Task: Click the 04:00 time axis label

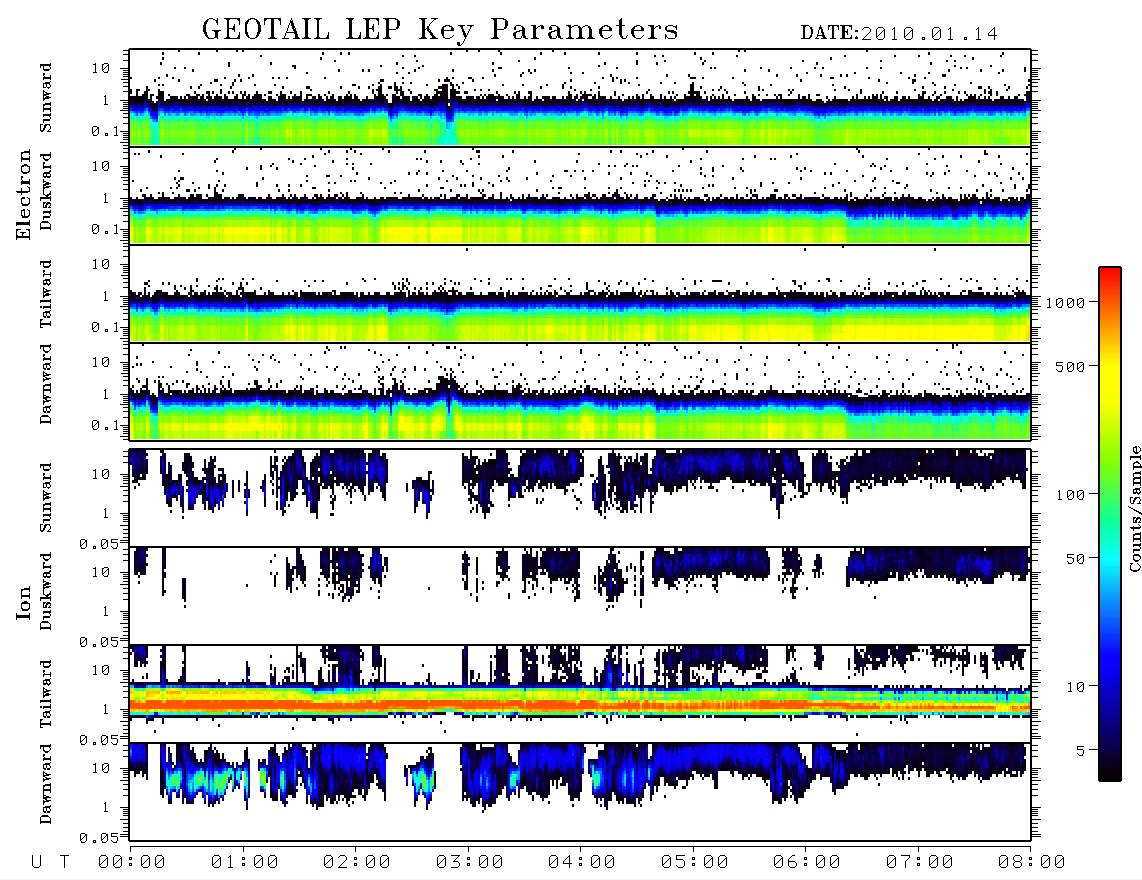Action: tap(582, 862)
